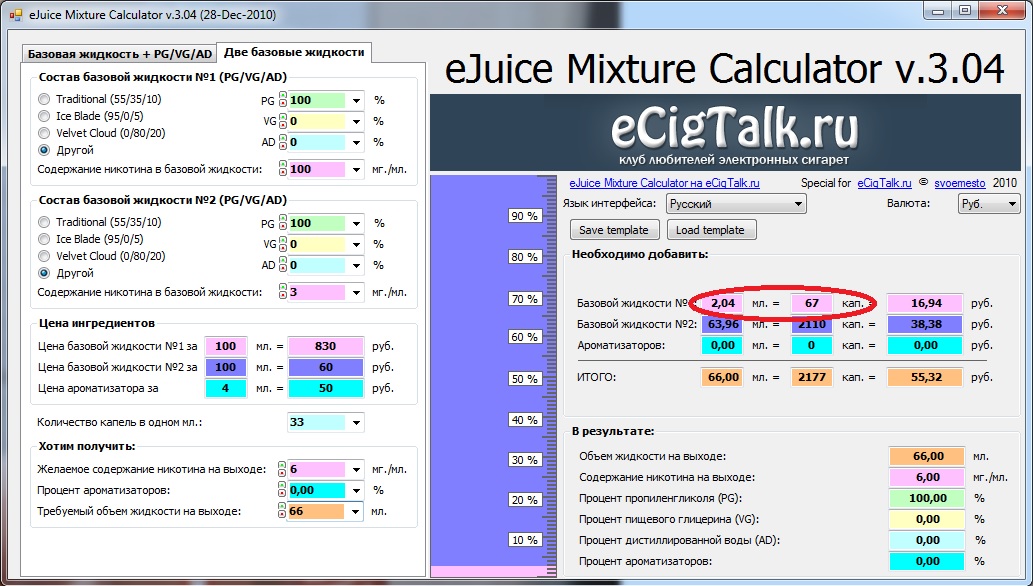
Task: Open the svoemesto author link
Action: pyautogui.click(x=960, y=183)
